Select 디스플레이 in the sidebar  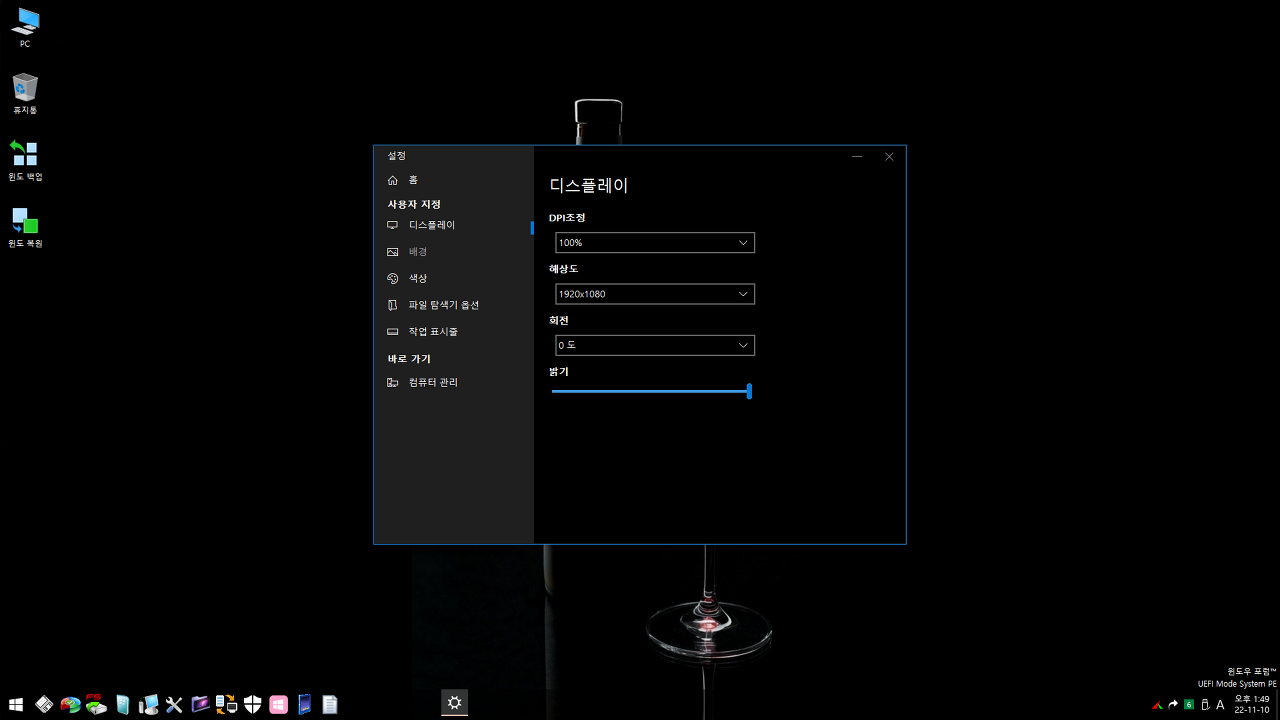click(x=432, y=225)
